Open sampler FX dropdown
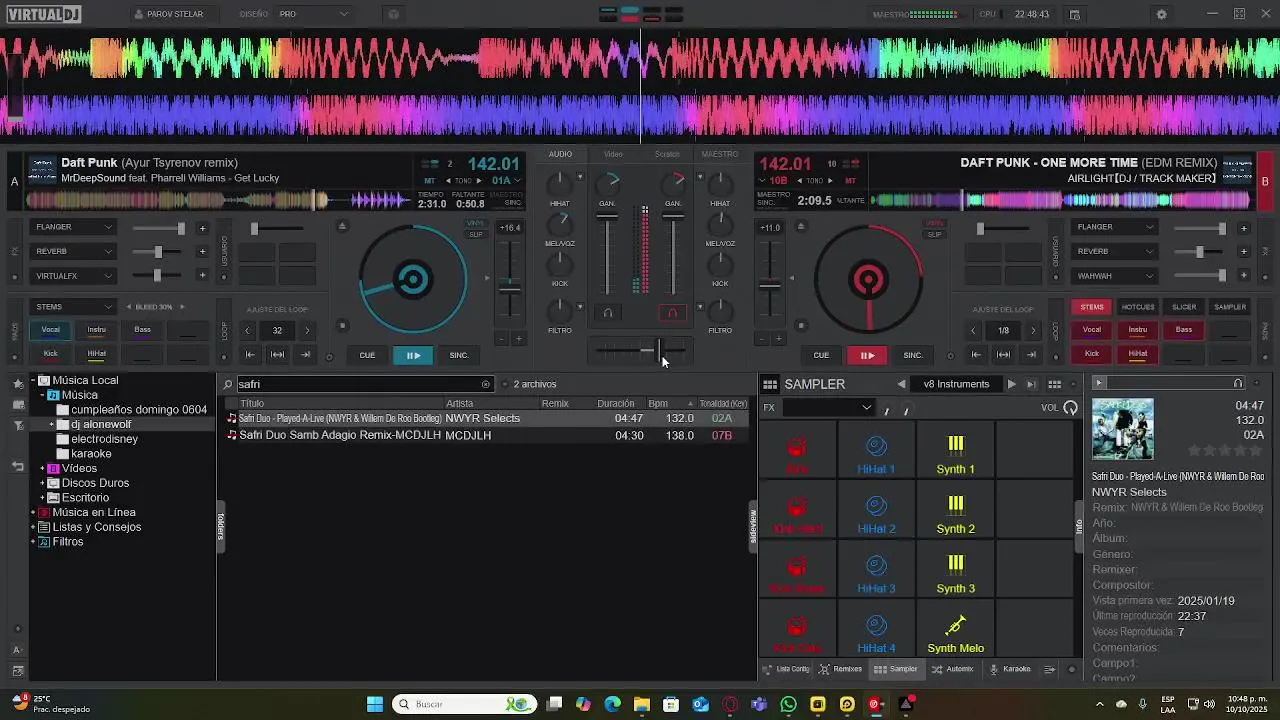This screenshot has height=720, width=1280. tap(827, 407)
